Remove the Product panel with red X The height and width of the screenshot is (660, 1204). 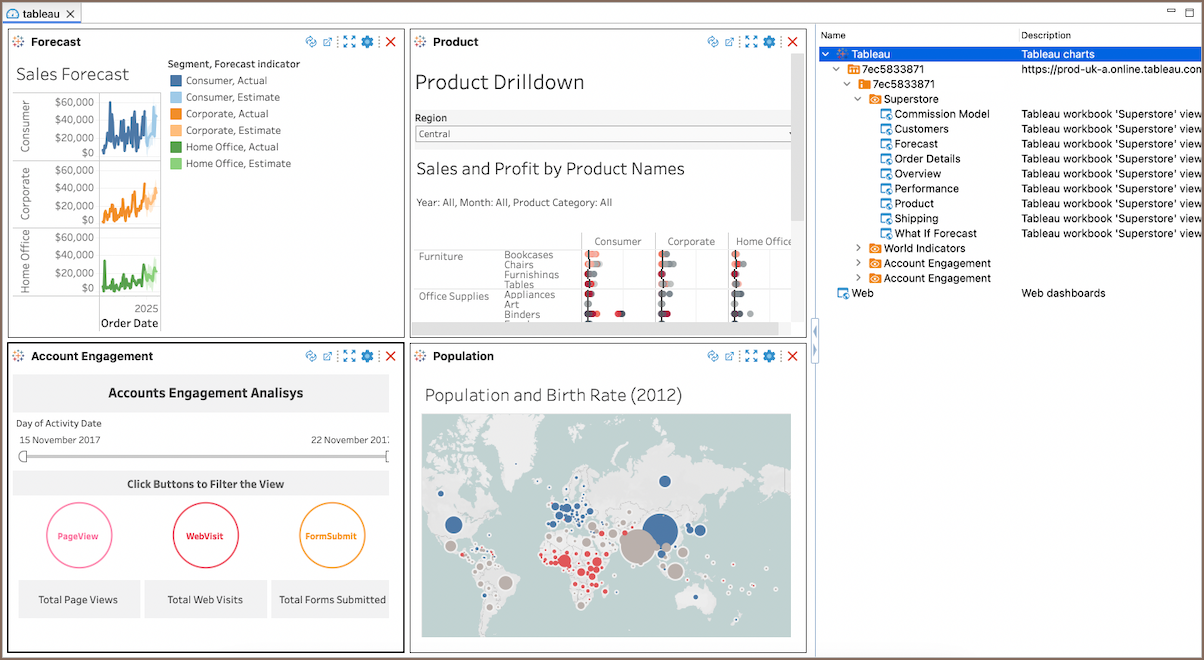tap(793, 42)
